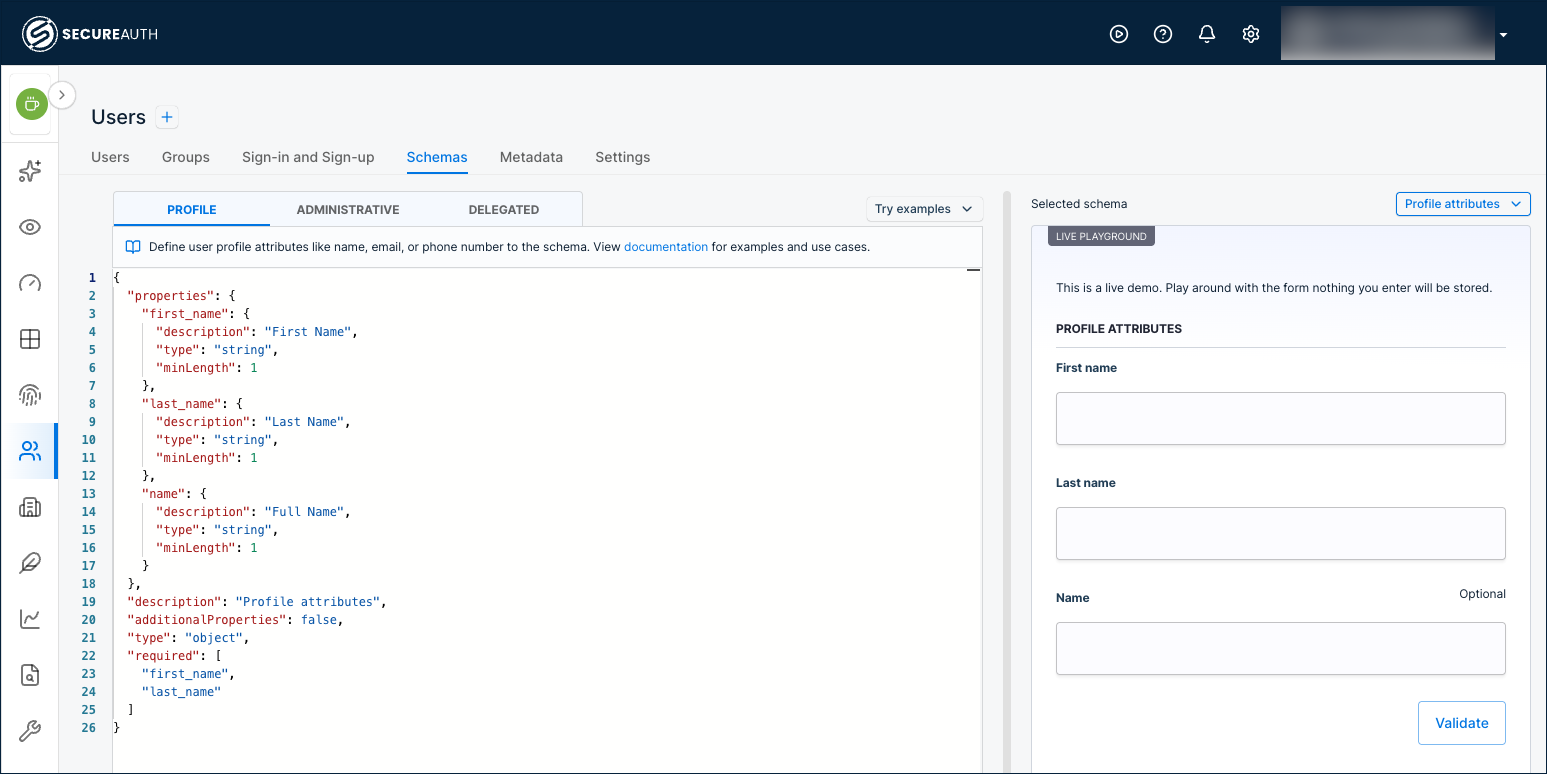Open the wrench icon in the sidebar
This screenshot has height=774, width=1547.
tap(30, 731)
